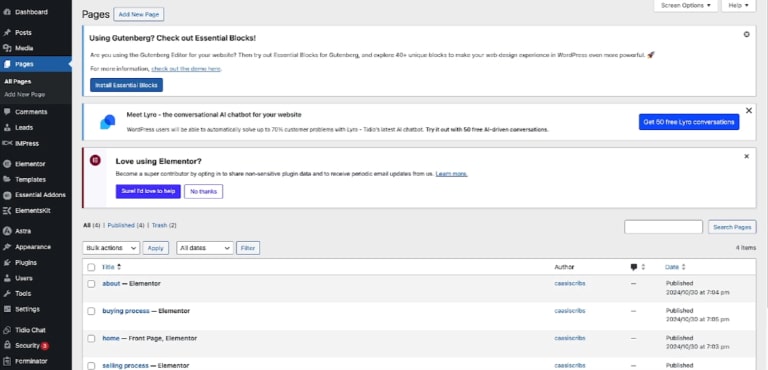
Task: Click the Astra icon in sidebar
Action: click(7, 231)
